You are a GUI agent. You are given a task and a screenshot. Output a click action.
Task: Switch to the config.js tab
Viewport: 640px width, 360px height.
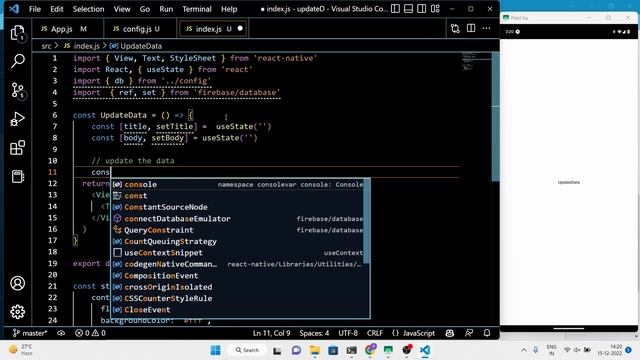click(x=140, y=29)
